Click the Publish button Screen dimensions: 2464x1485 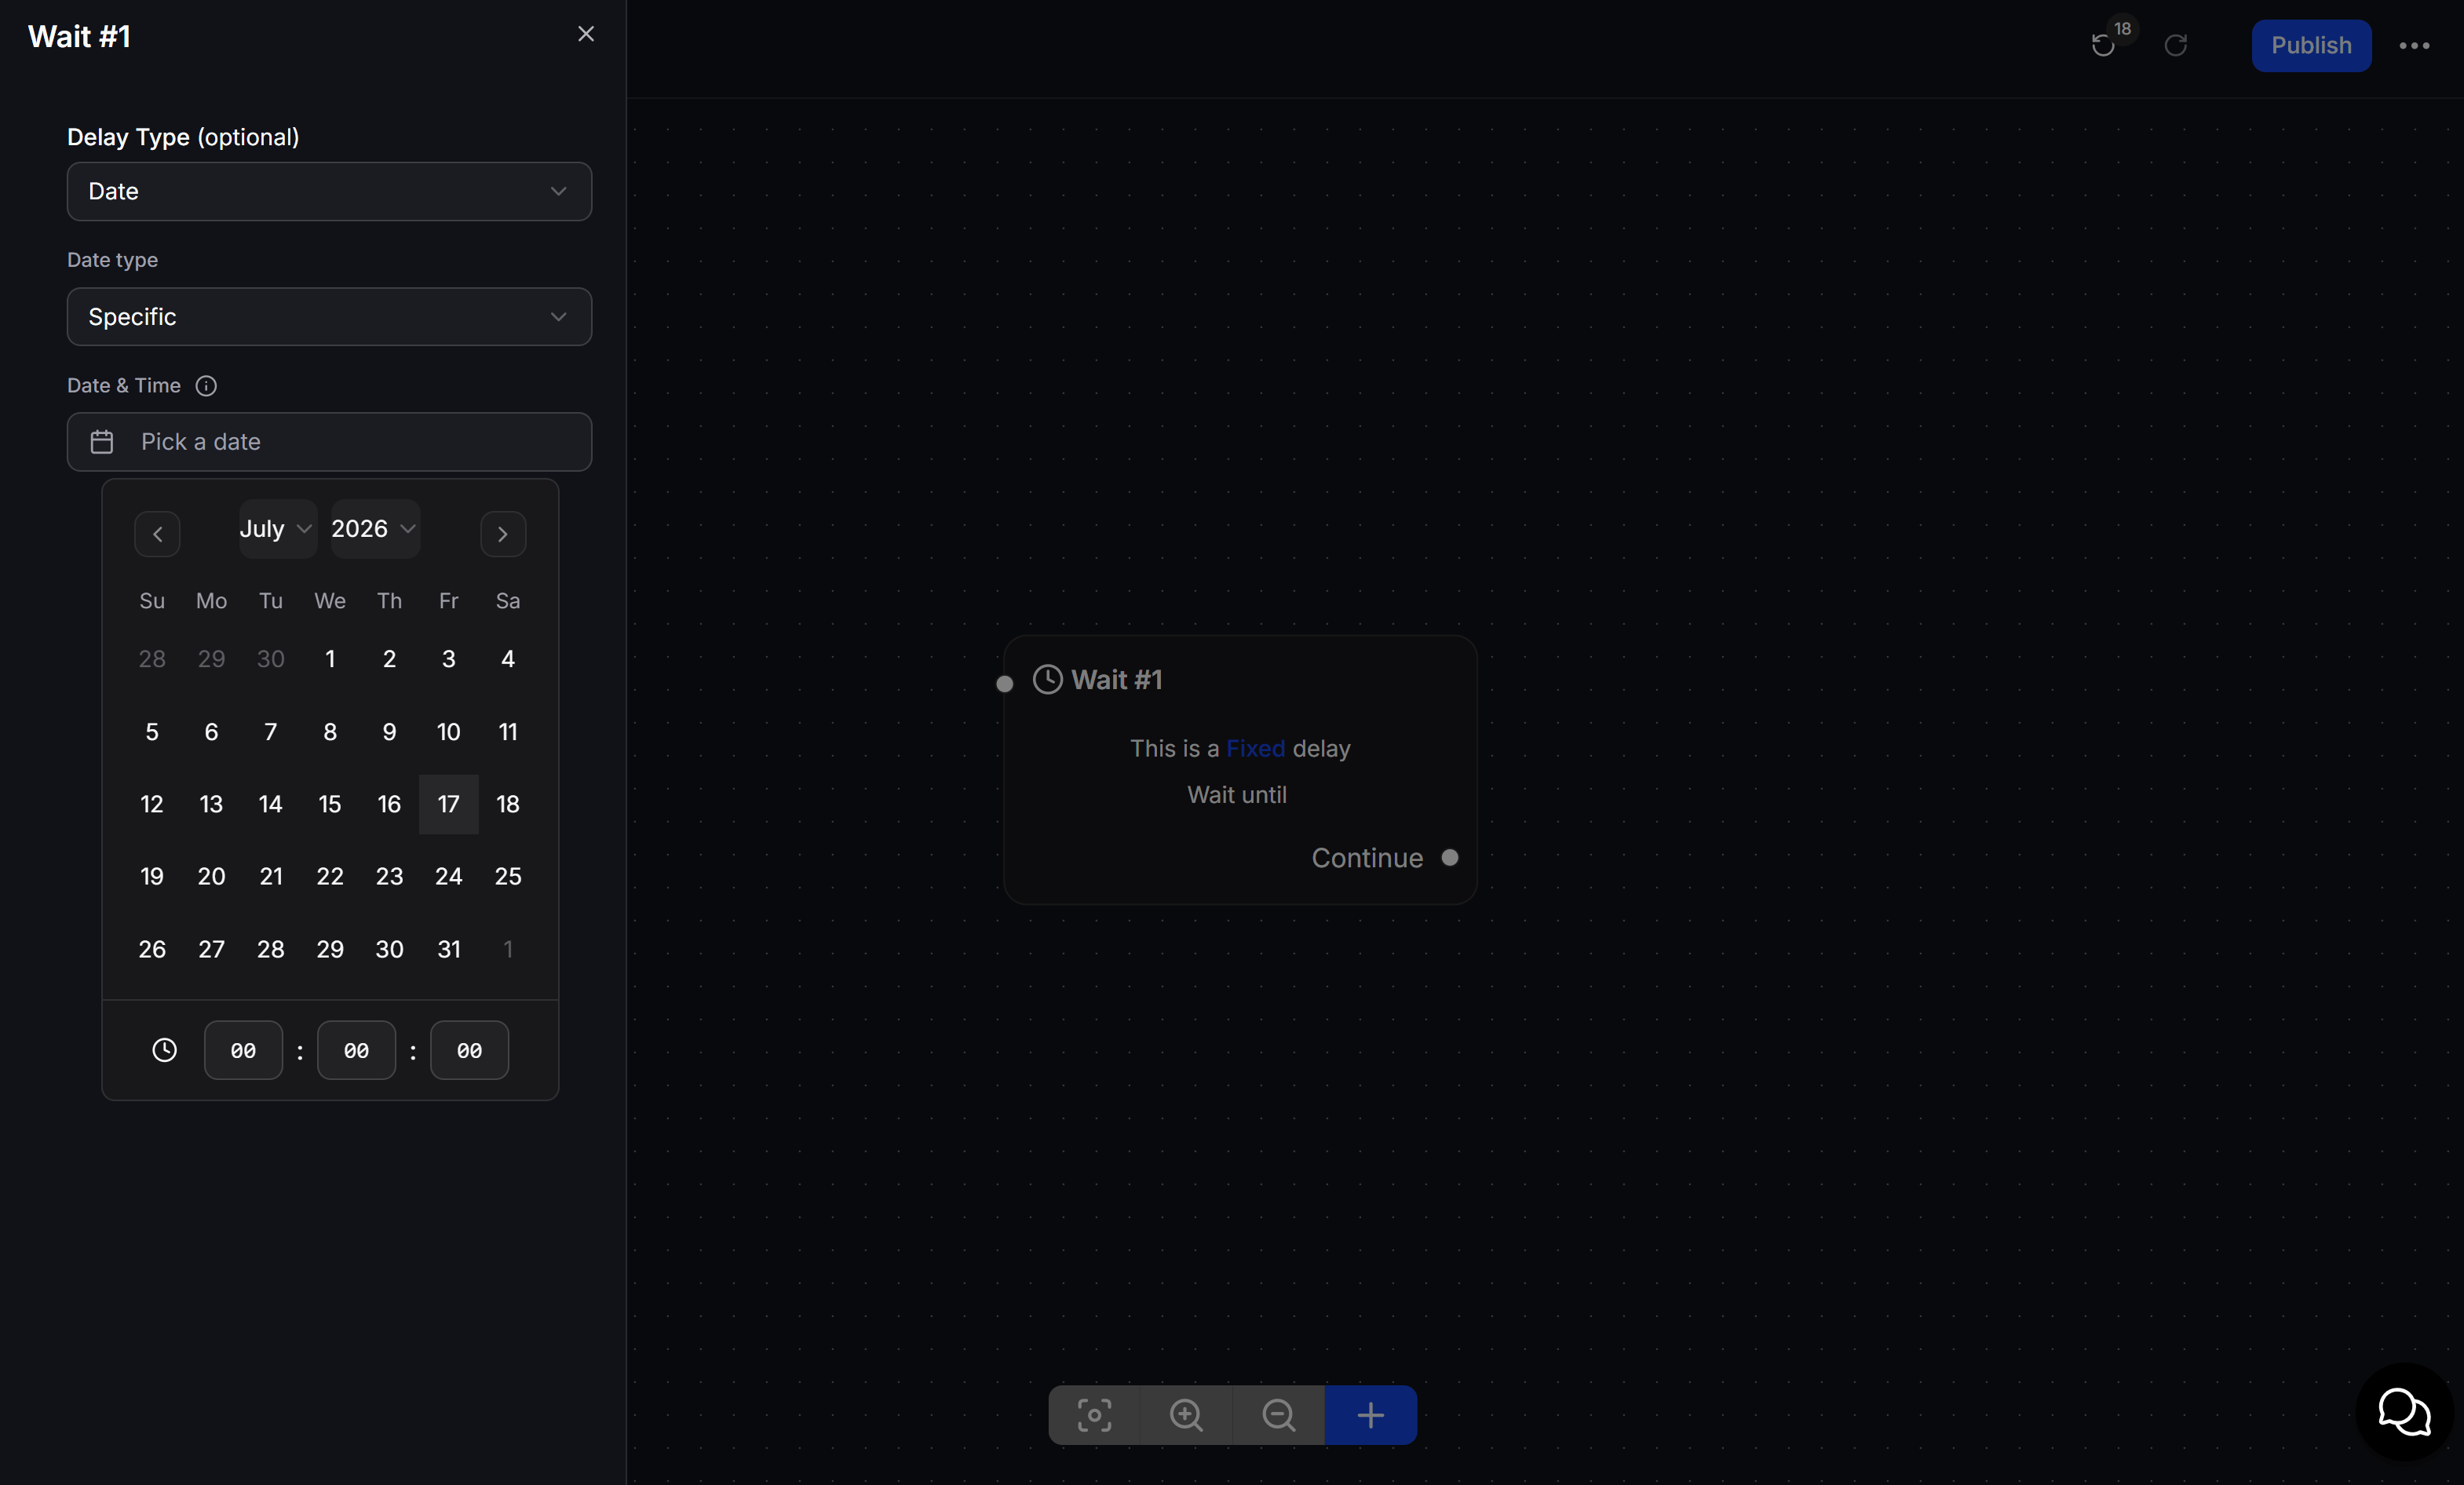tap(2311, 46)
